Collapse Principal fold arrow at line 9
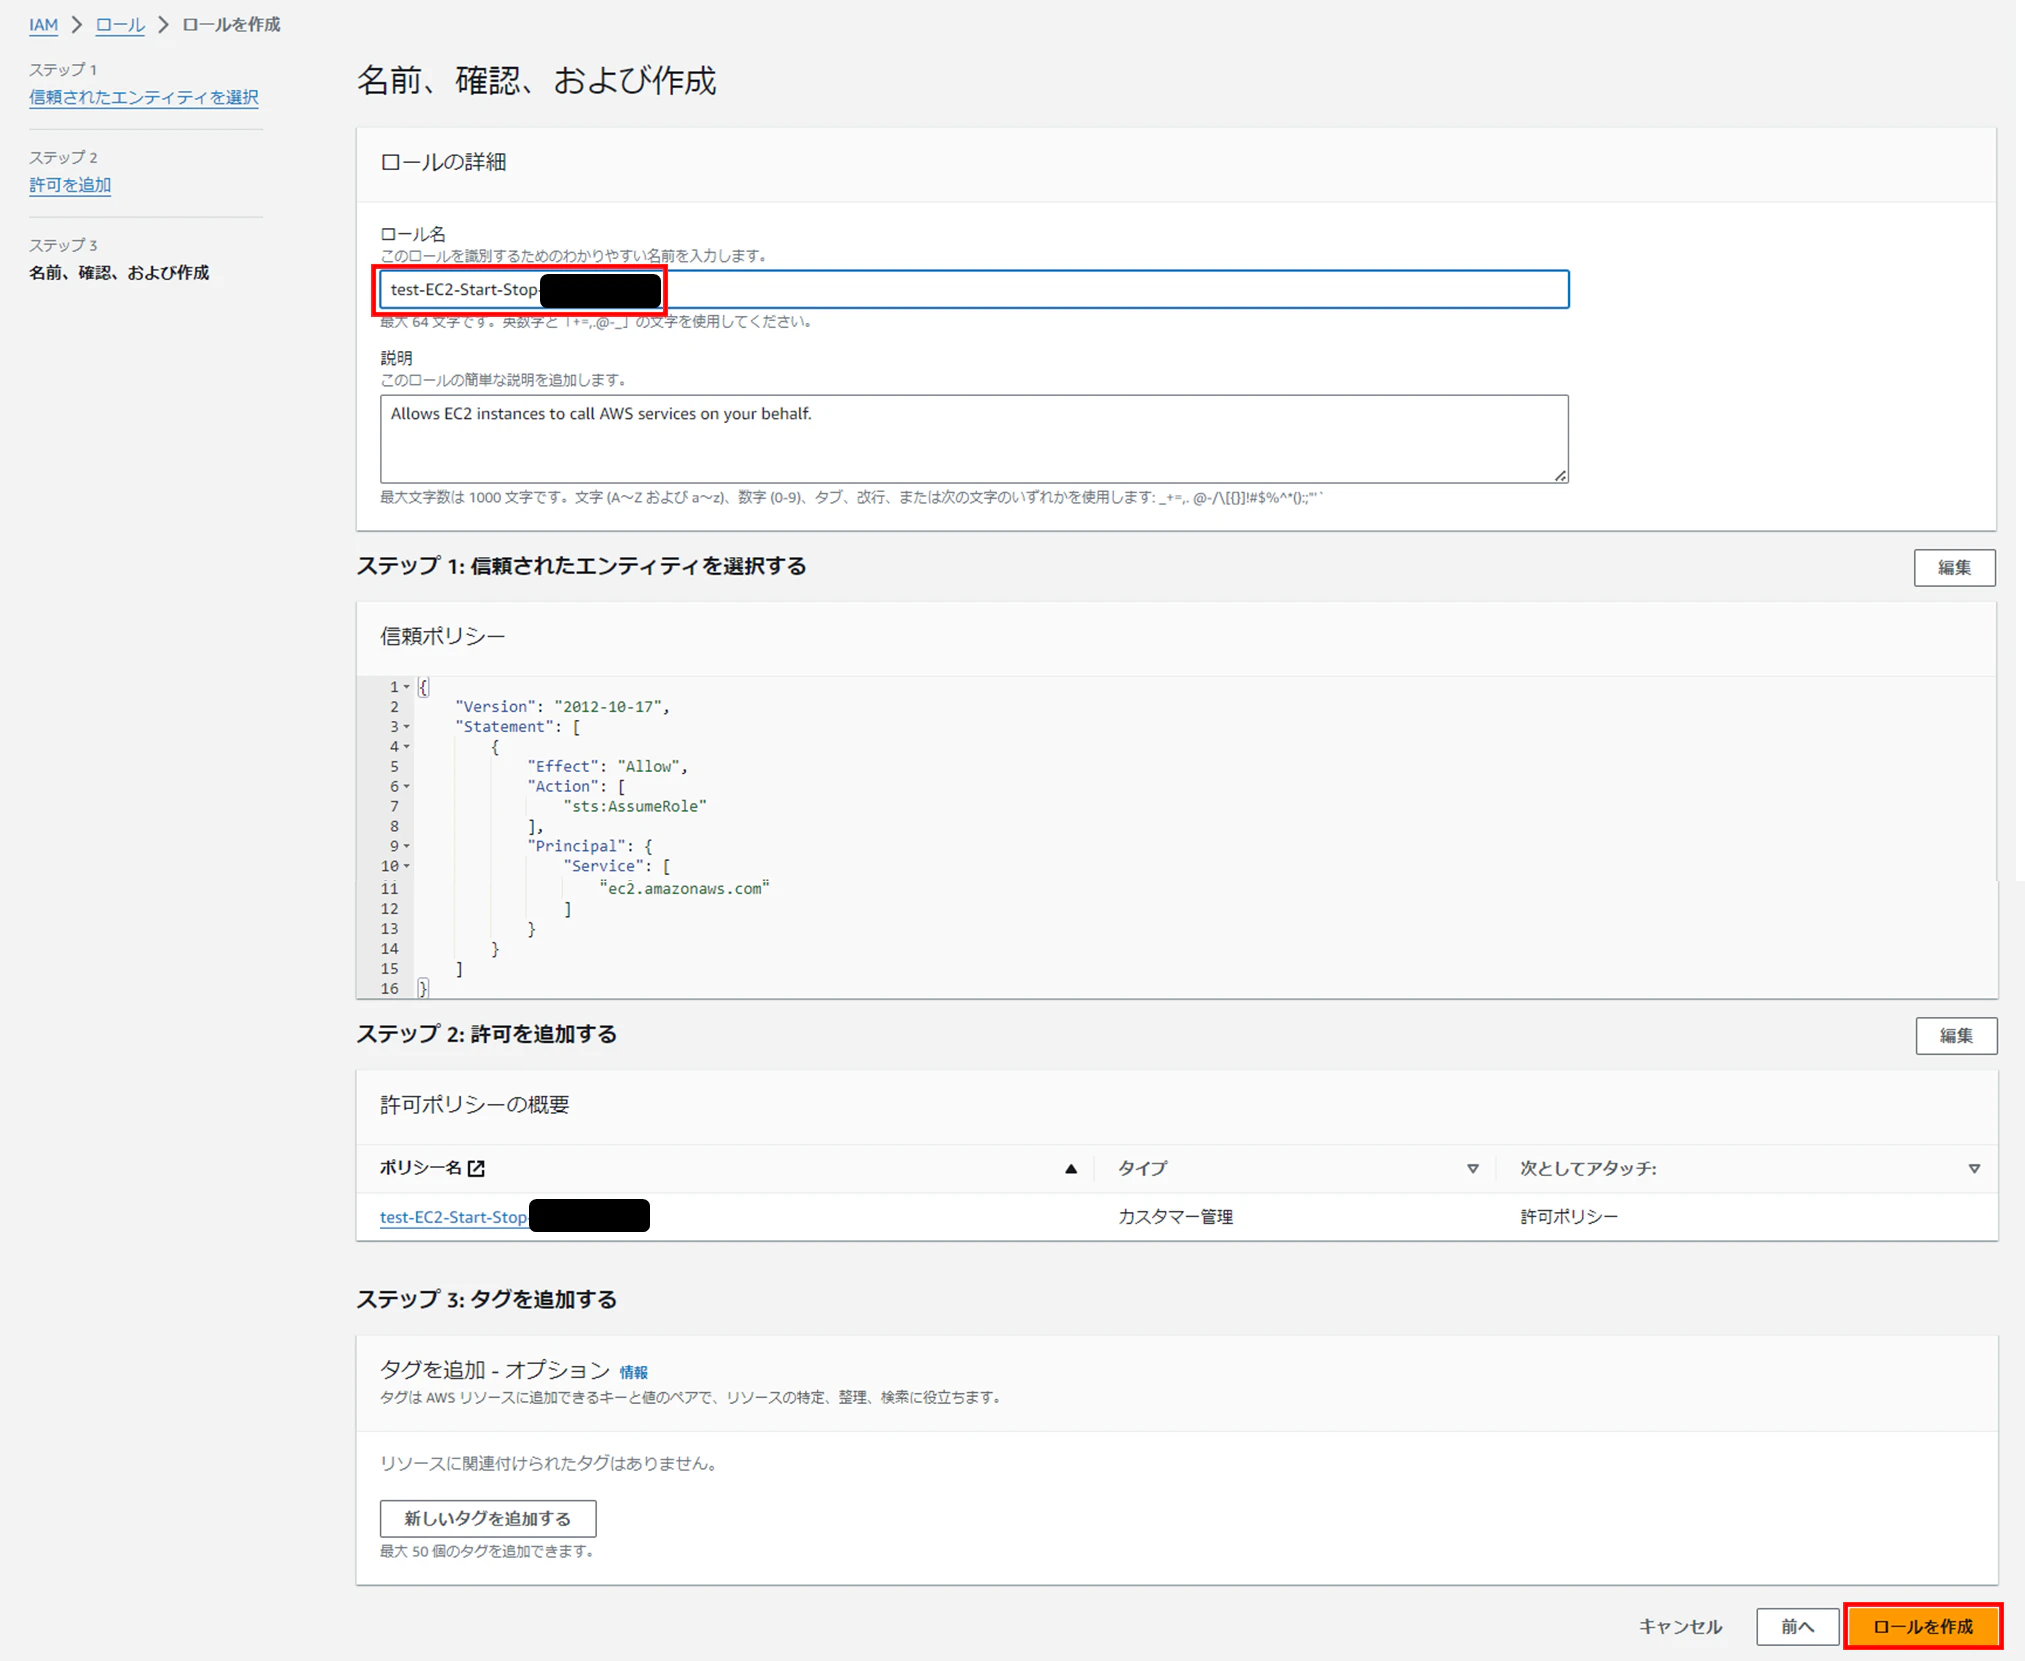 (406, 846)
